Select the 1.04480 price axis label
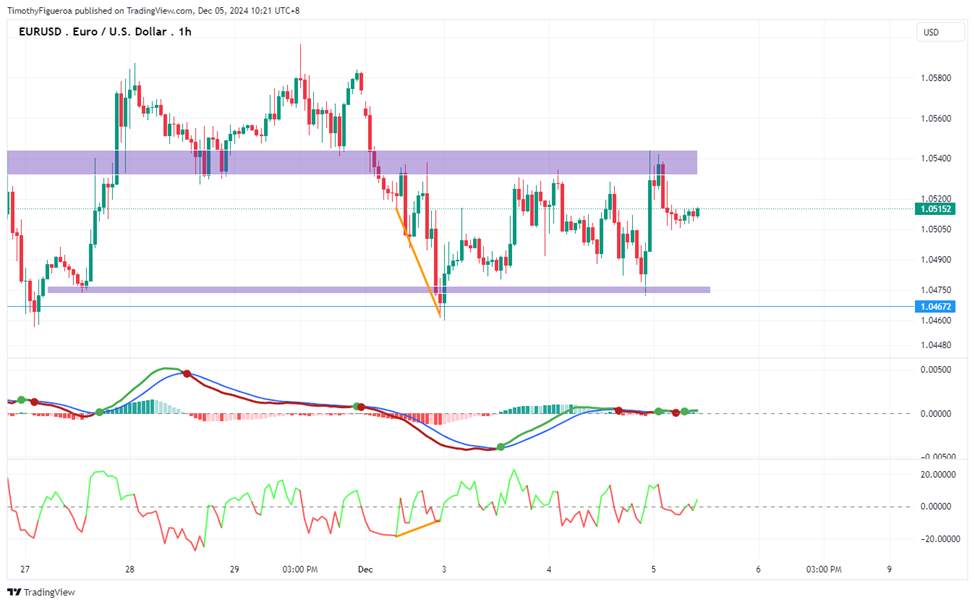Screen dimensions: 975x605 click(x=936, y=345)
